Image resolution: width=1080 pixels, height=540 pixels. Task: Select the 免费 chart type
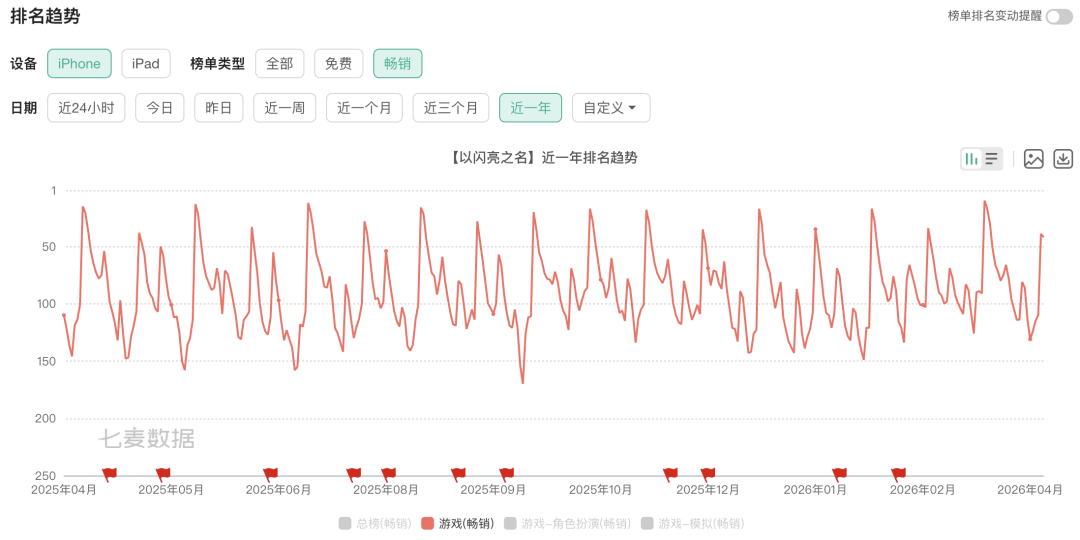coord(338,64)
